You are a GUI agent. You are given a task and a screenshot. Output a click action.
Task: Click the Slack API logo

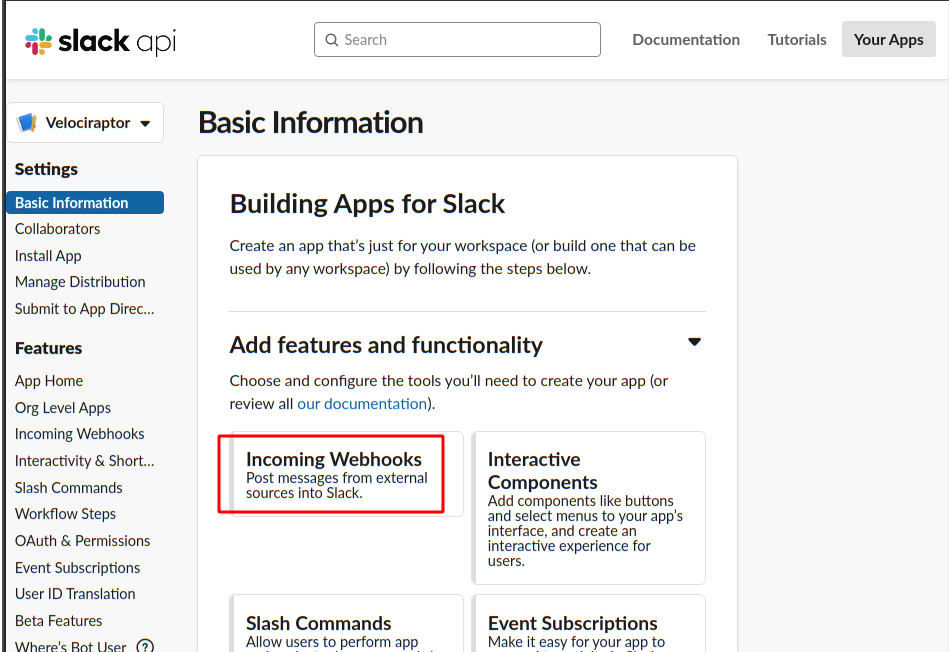point(100,41)
